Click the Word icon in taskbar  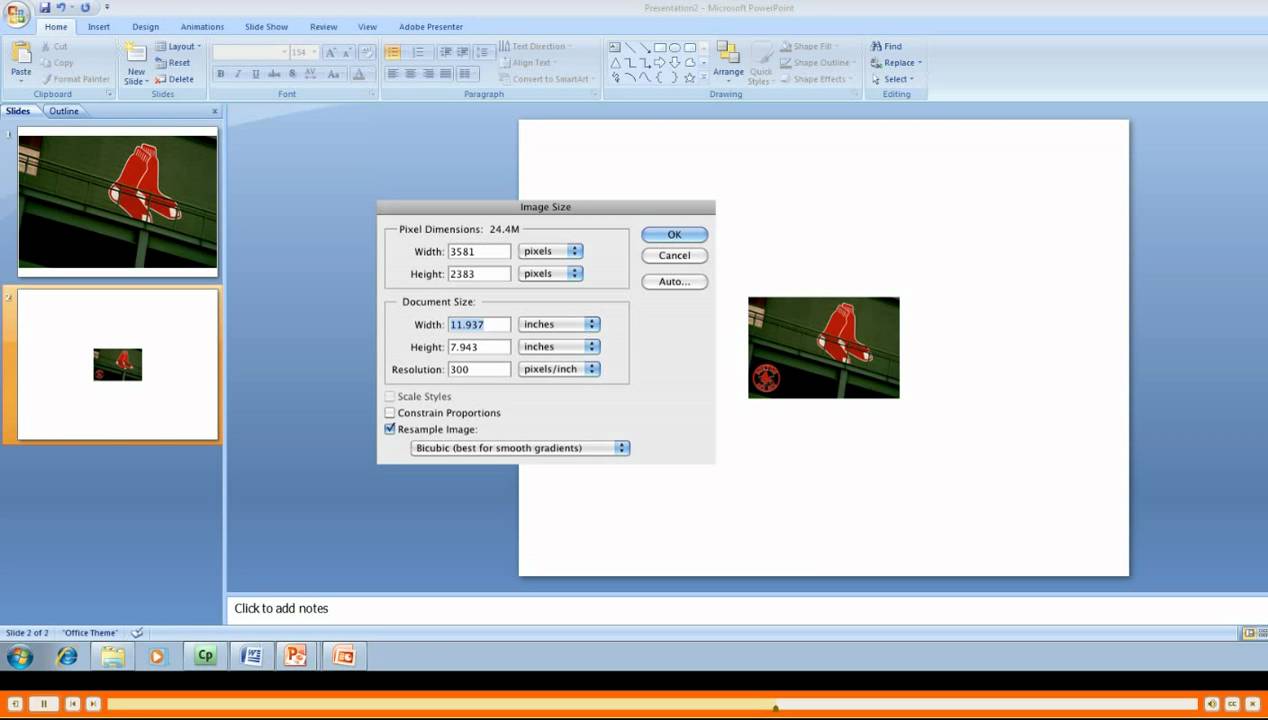[252, 656]
